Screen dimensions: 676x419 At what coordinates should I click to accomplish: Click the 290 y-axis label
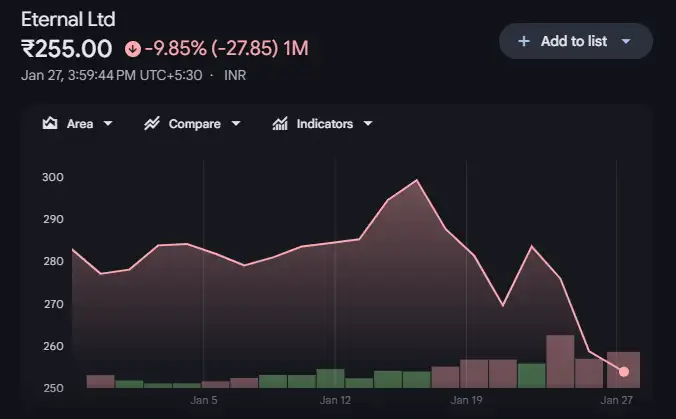[x=53, y=219]
